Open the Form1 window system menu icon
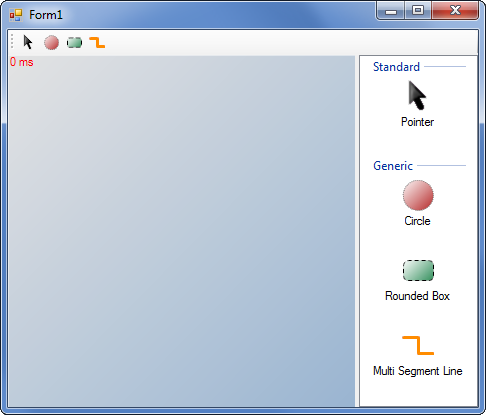 (16, 15)
